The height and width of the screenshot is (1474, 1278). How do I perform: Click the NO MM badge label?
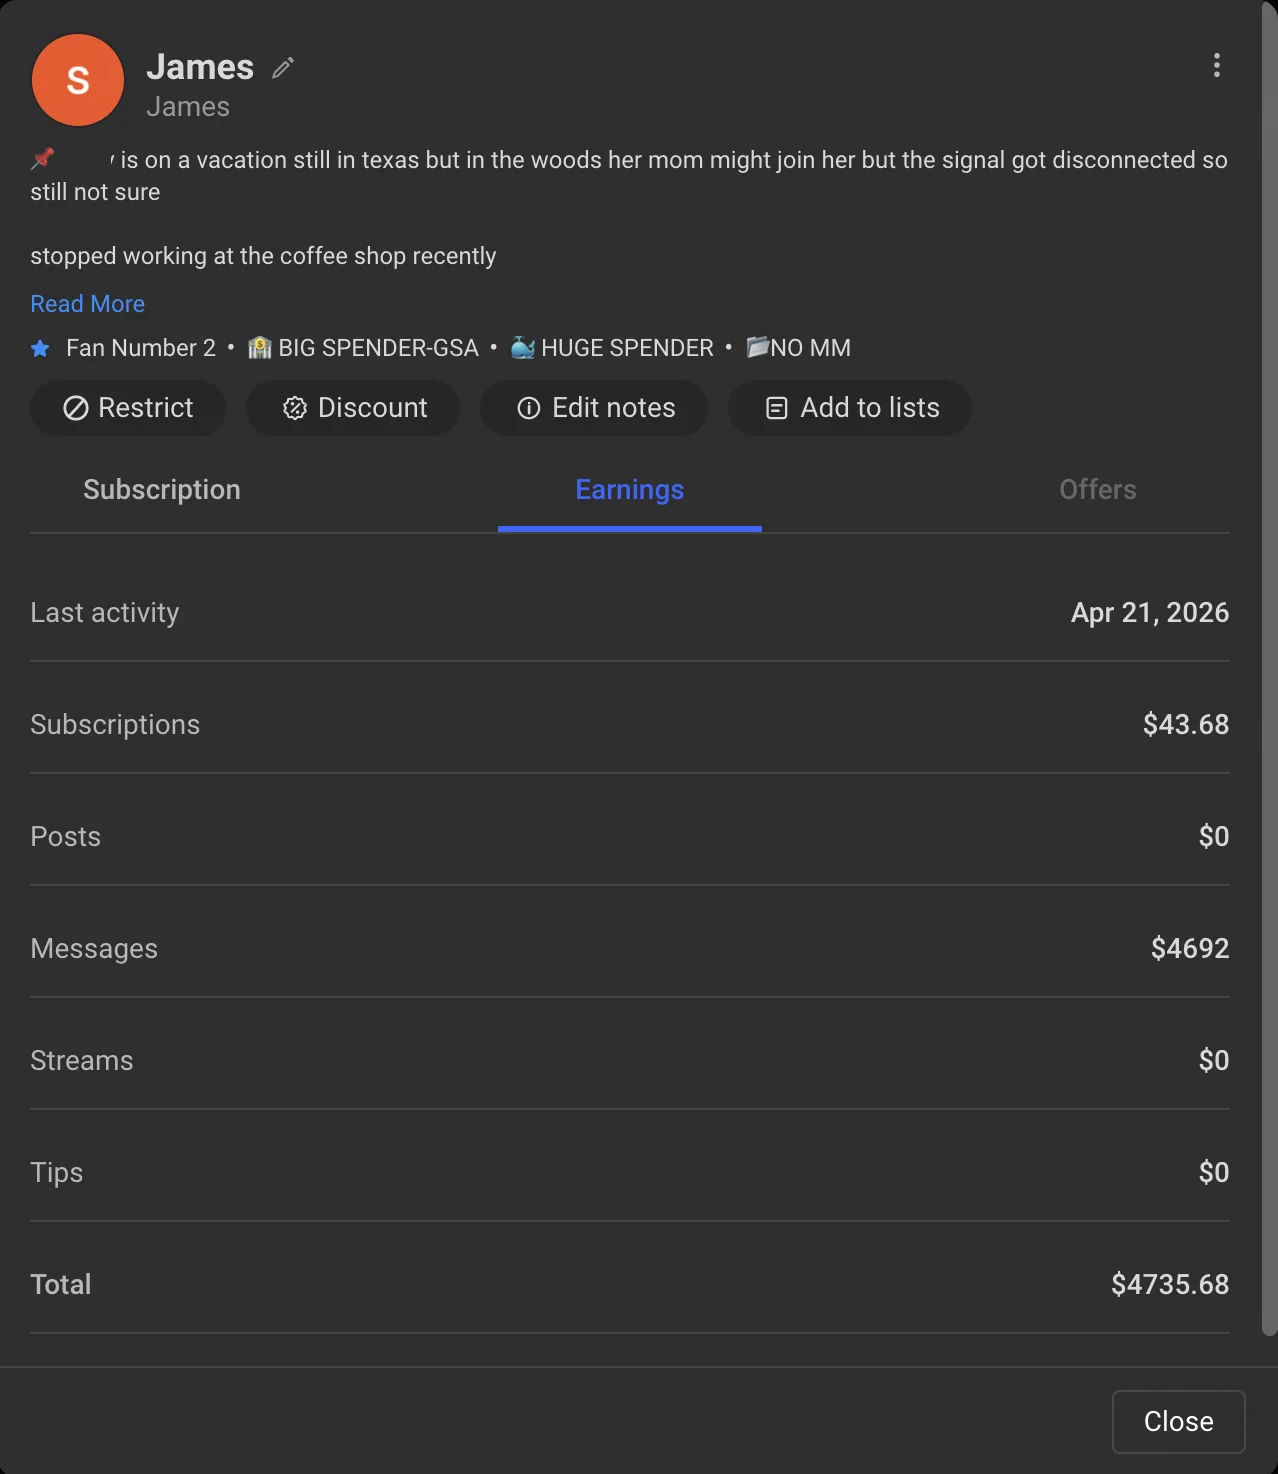tap(798, 348)
